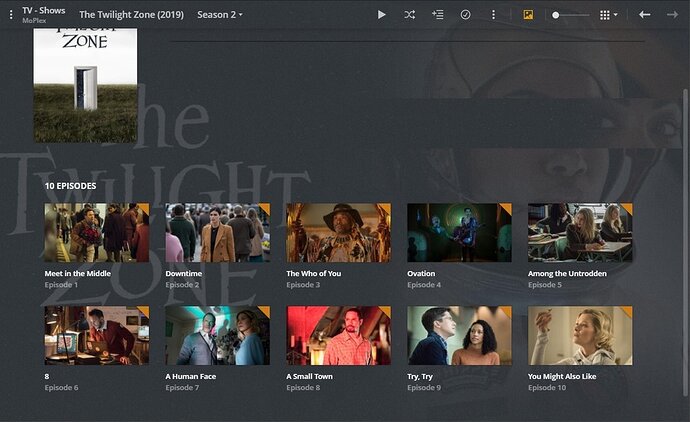Open The Who of You thumbnail
The image size is (690, 422).
tap(338, 232)
